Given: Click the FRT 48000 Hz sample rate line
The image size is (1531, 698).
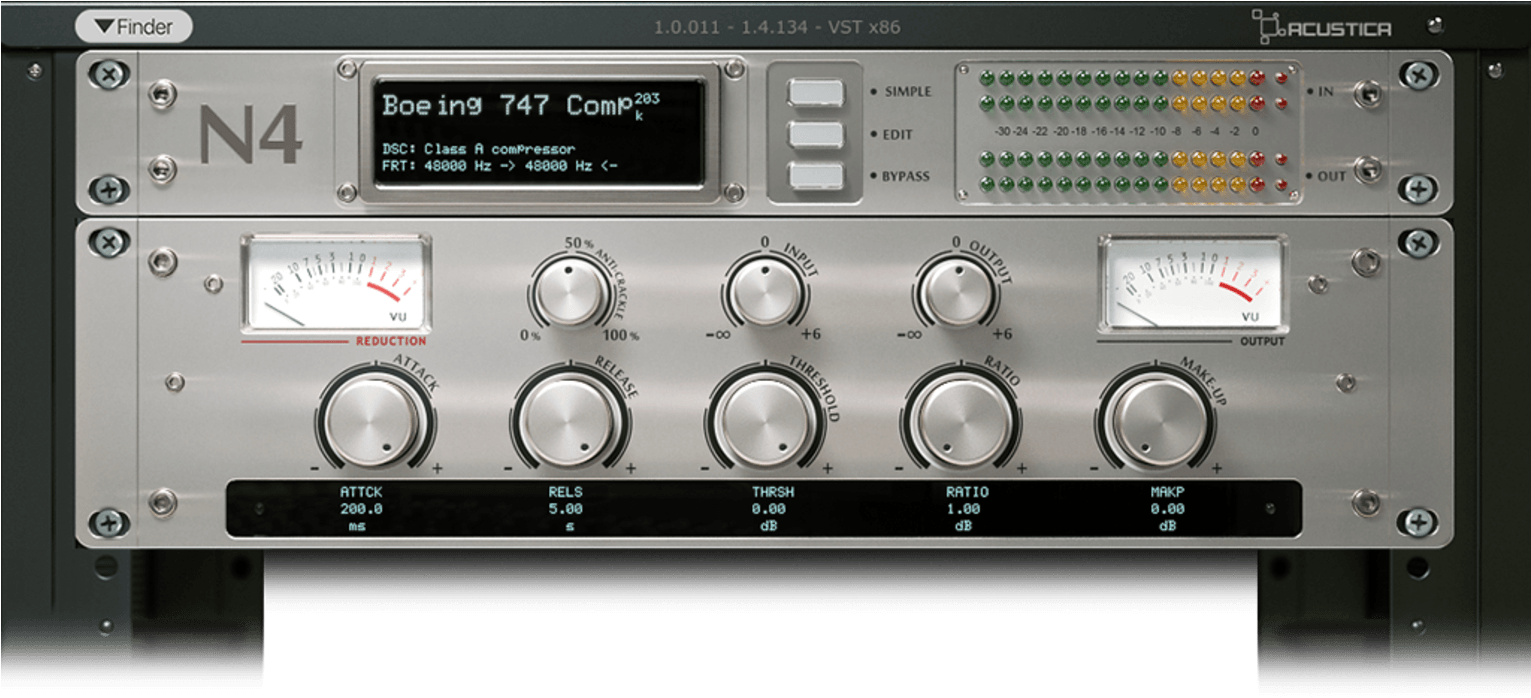Looking at the screenshot, I should pyautogui.click(x=500, y=166).
